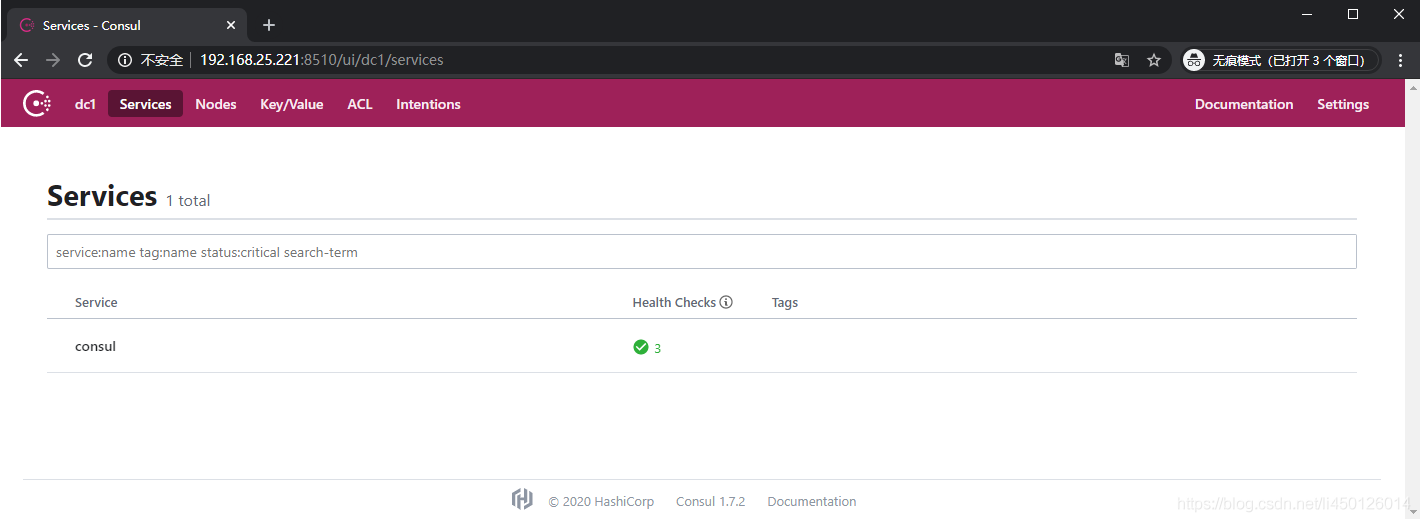This screenshot has width=1420, height=522.
Task: Open site info 'not secure' icon
Action: coord(125,60)
